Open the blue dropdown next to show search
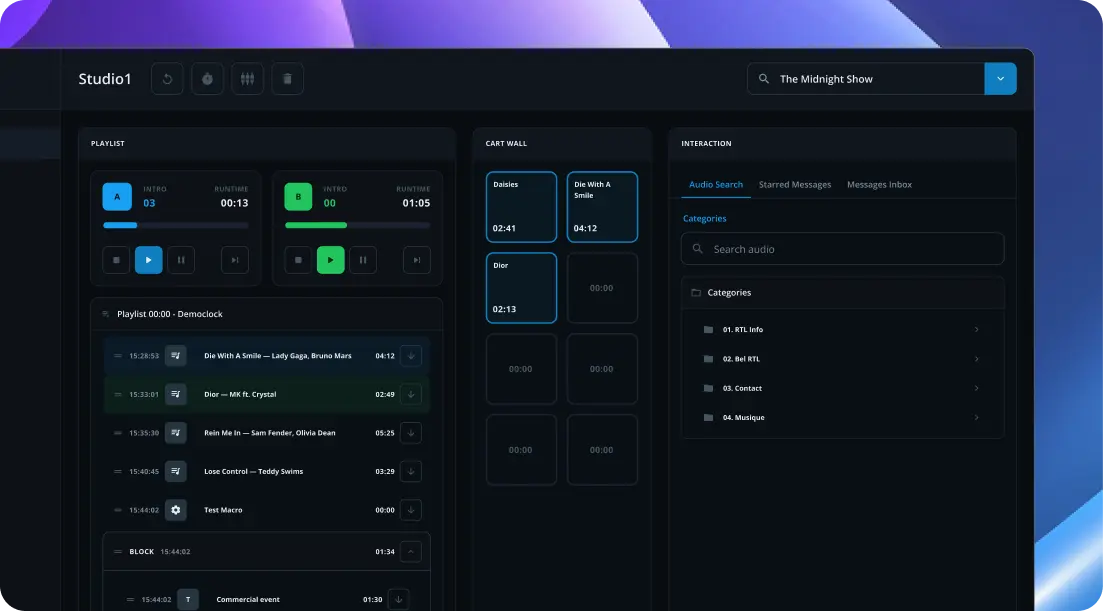 [x=1000, y=79]
